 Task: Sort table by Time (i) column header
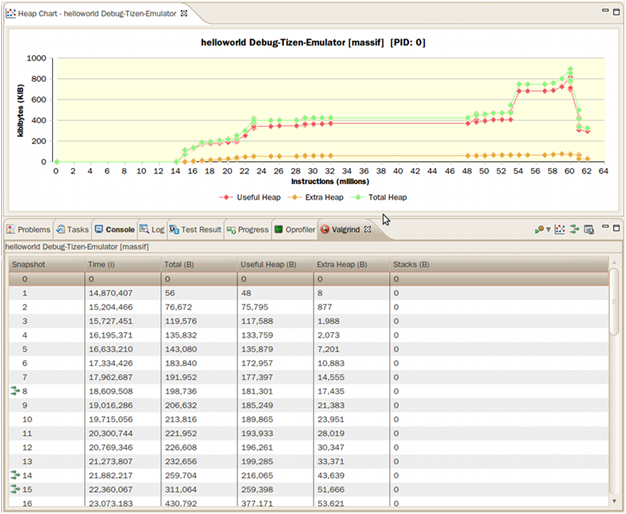tap(102, 265)
